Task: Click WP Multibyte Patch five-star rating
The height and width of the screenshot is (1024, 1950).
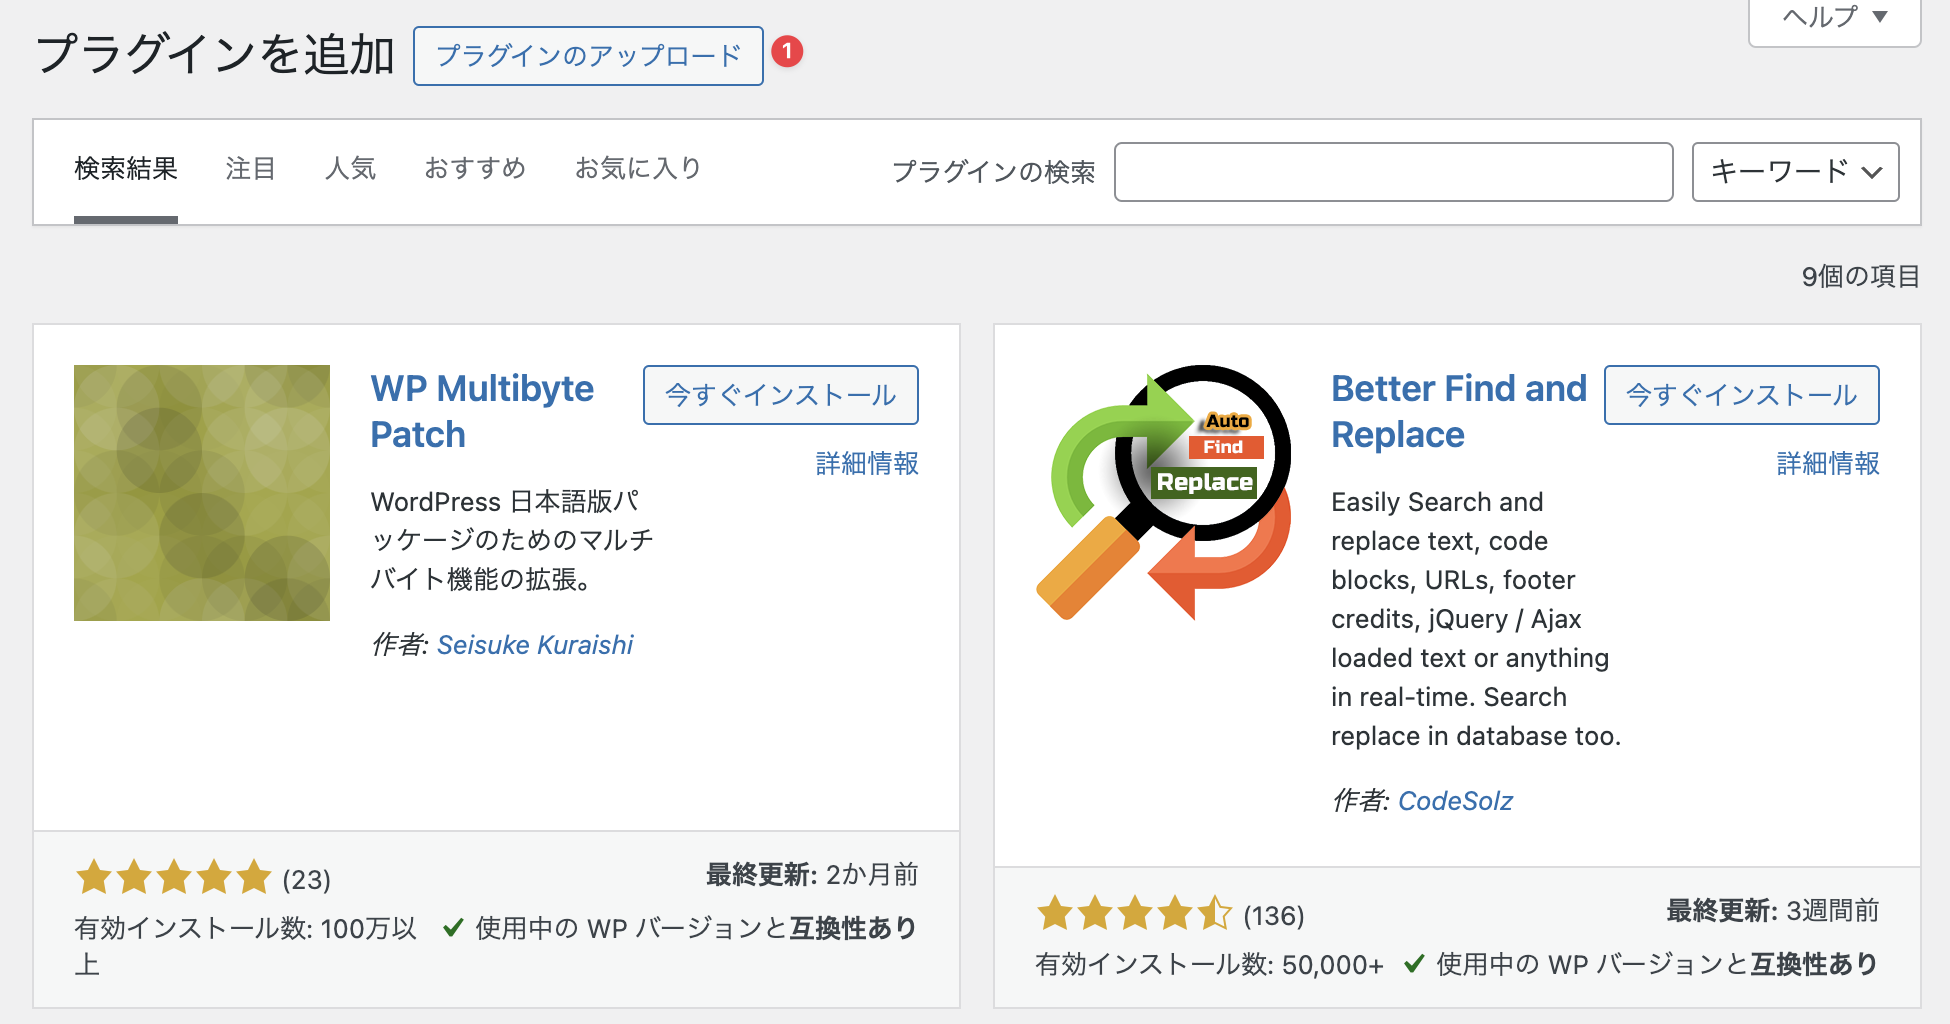Action: 174,878
